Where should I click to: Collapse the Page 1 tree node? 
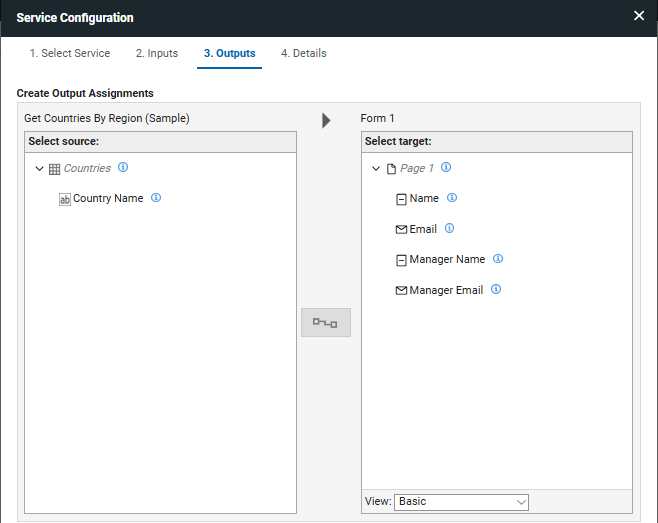click(376, 169)
